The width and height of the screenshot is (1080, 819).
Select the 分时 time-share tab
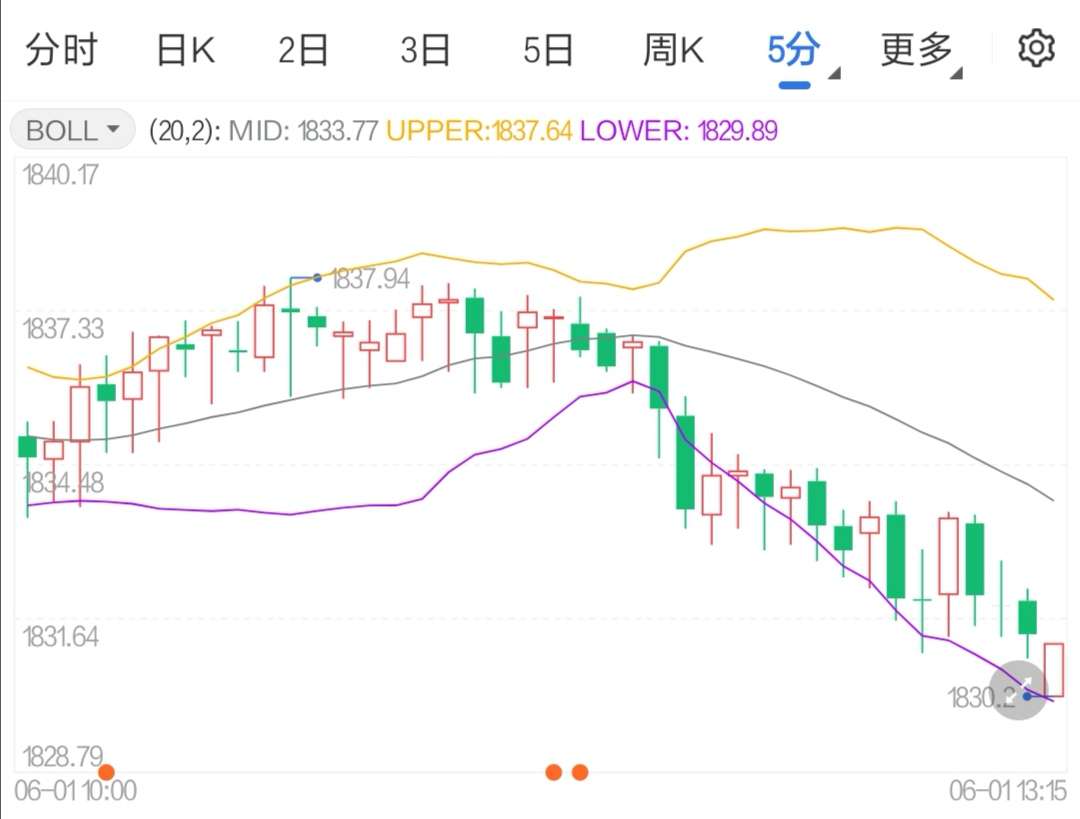[63, 47]
